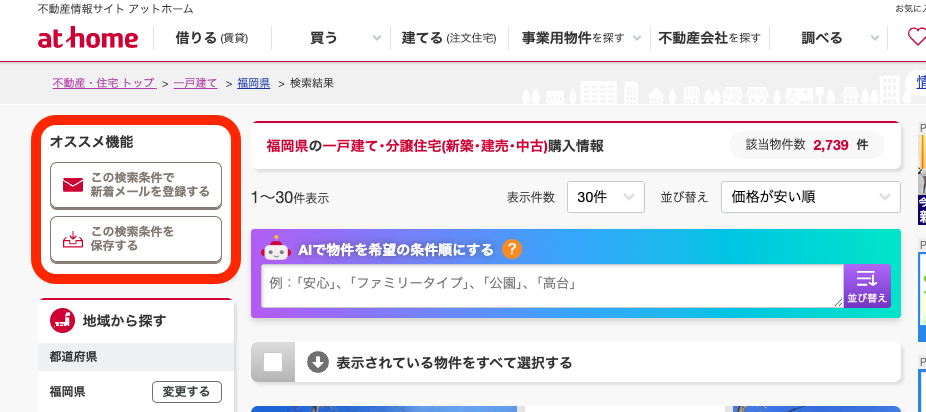Click the orange question mark help icon
The width and height of the screenshot is (926, 412).
[512, 249]
